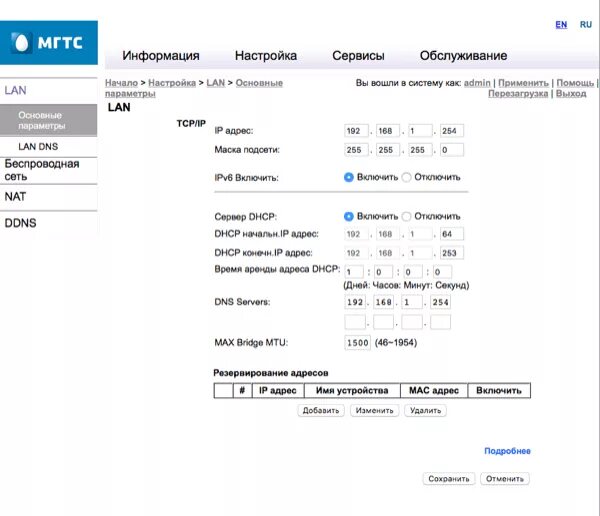Enable DHCP server Включить radio
Screen dimensions: 600x516
coord(349,216)
